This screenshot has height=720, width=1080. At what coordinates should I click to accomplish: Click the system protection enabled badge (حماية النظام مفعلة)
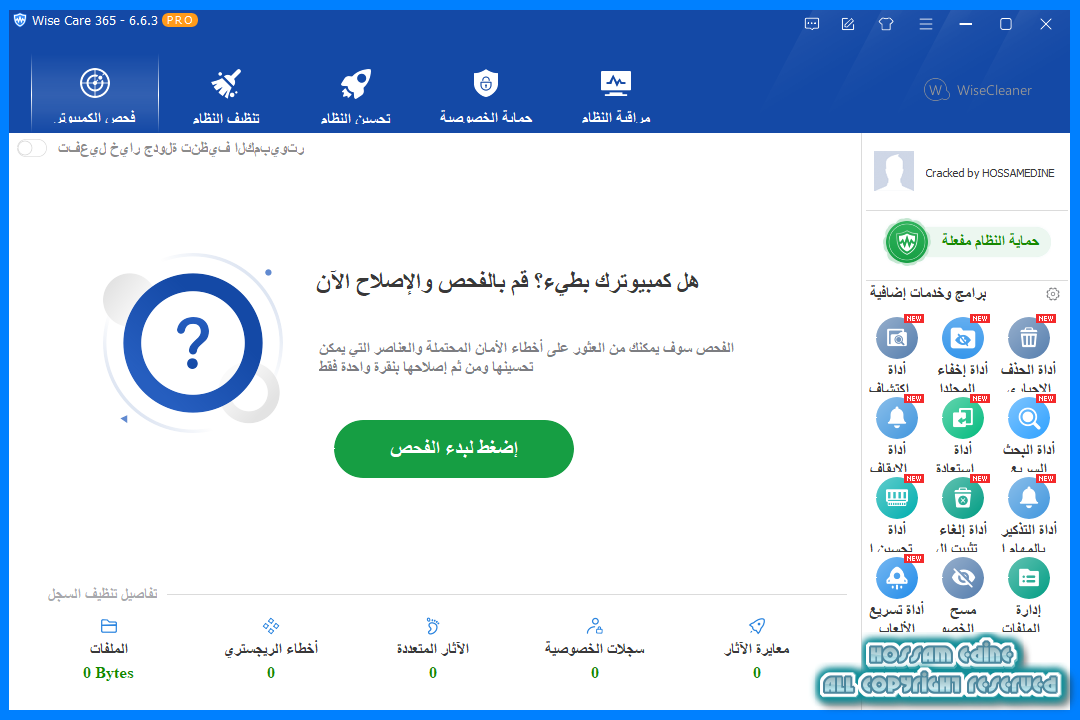(967, 241)
